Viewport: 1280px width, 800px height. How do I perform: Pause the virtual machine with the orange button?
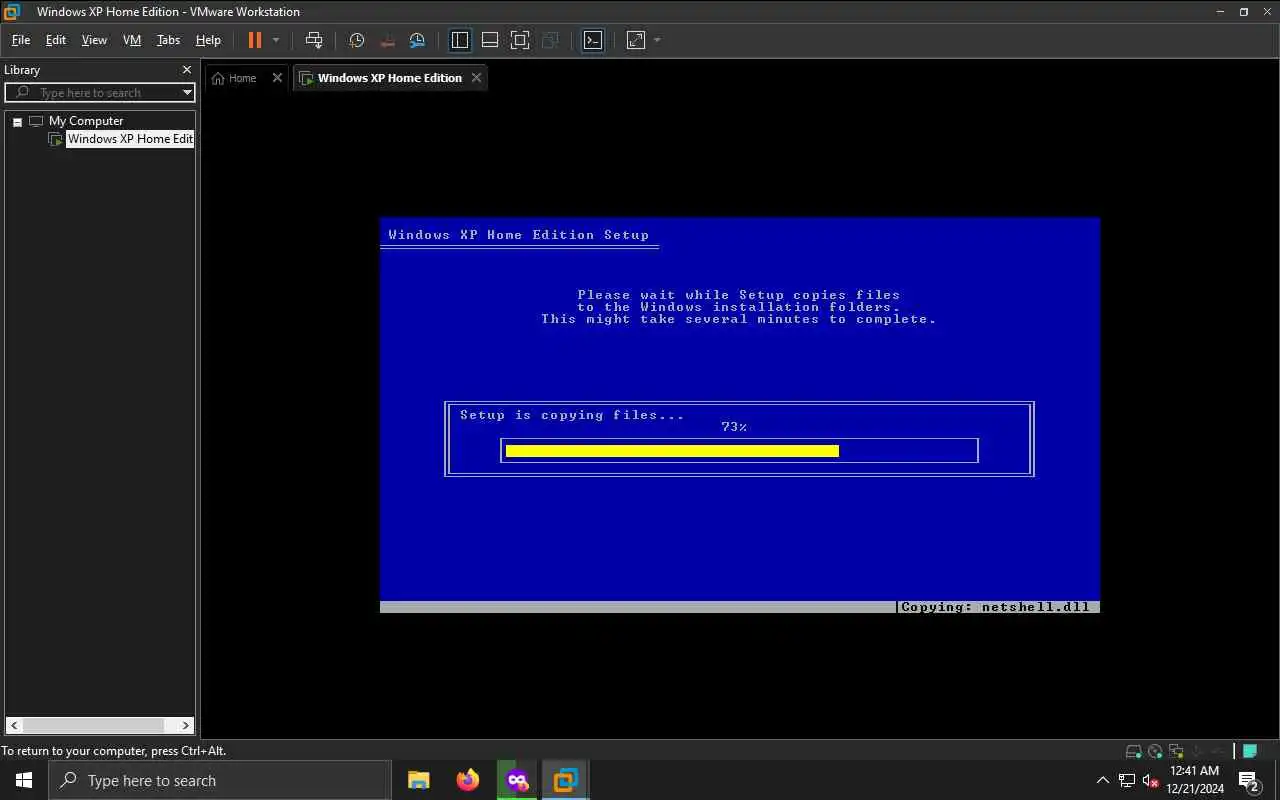coord(255,40)
